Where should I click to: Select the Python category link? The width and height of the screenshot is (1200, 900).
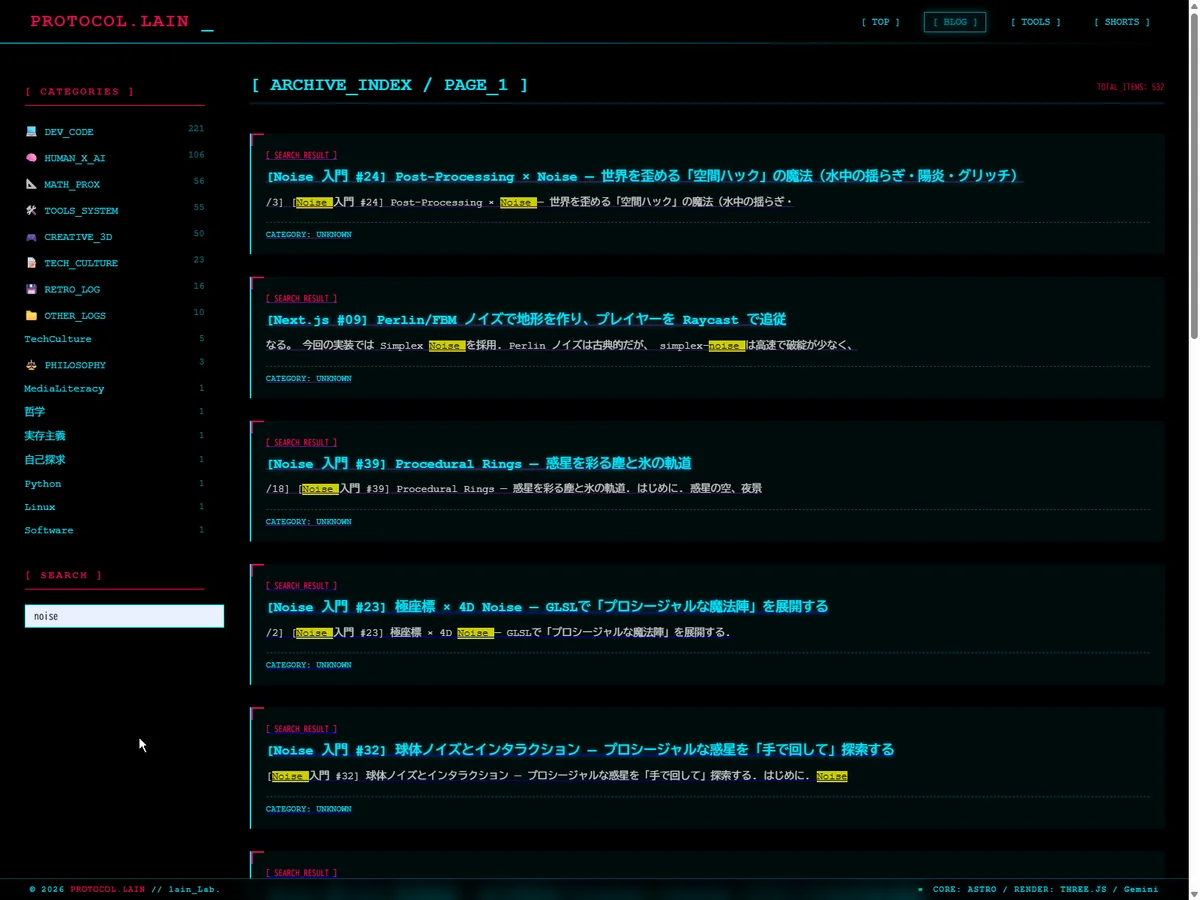pos(43,484)
